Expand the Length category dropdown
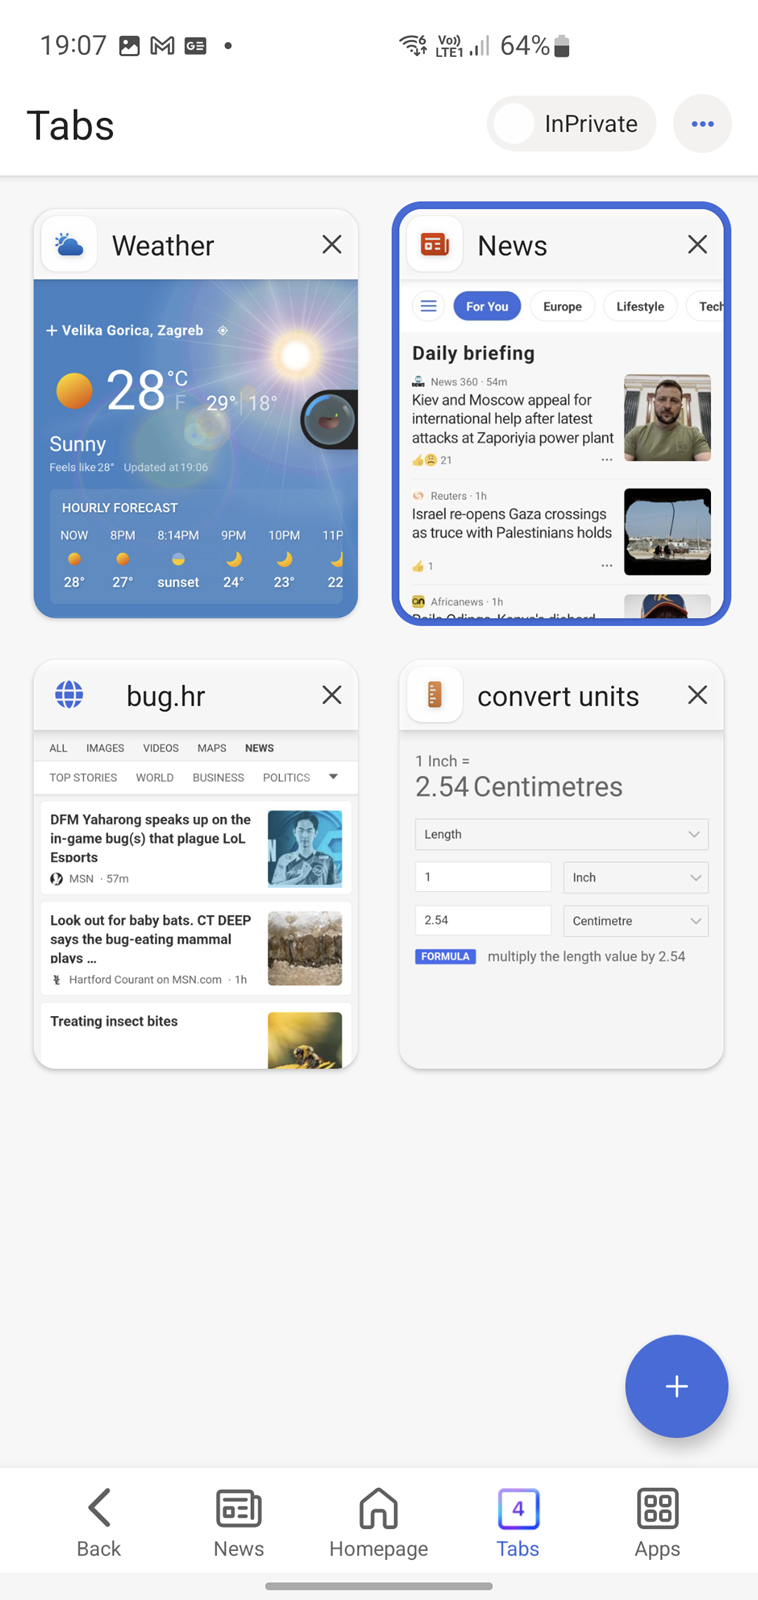Screen dimensions: 758x1600 point(561,834)
